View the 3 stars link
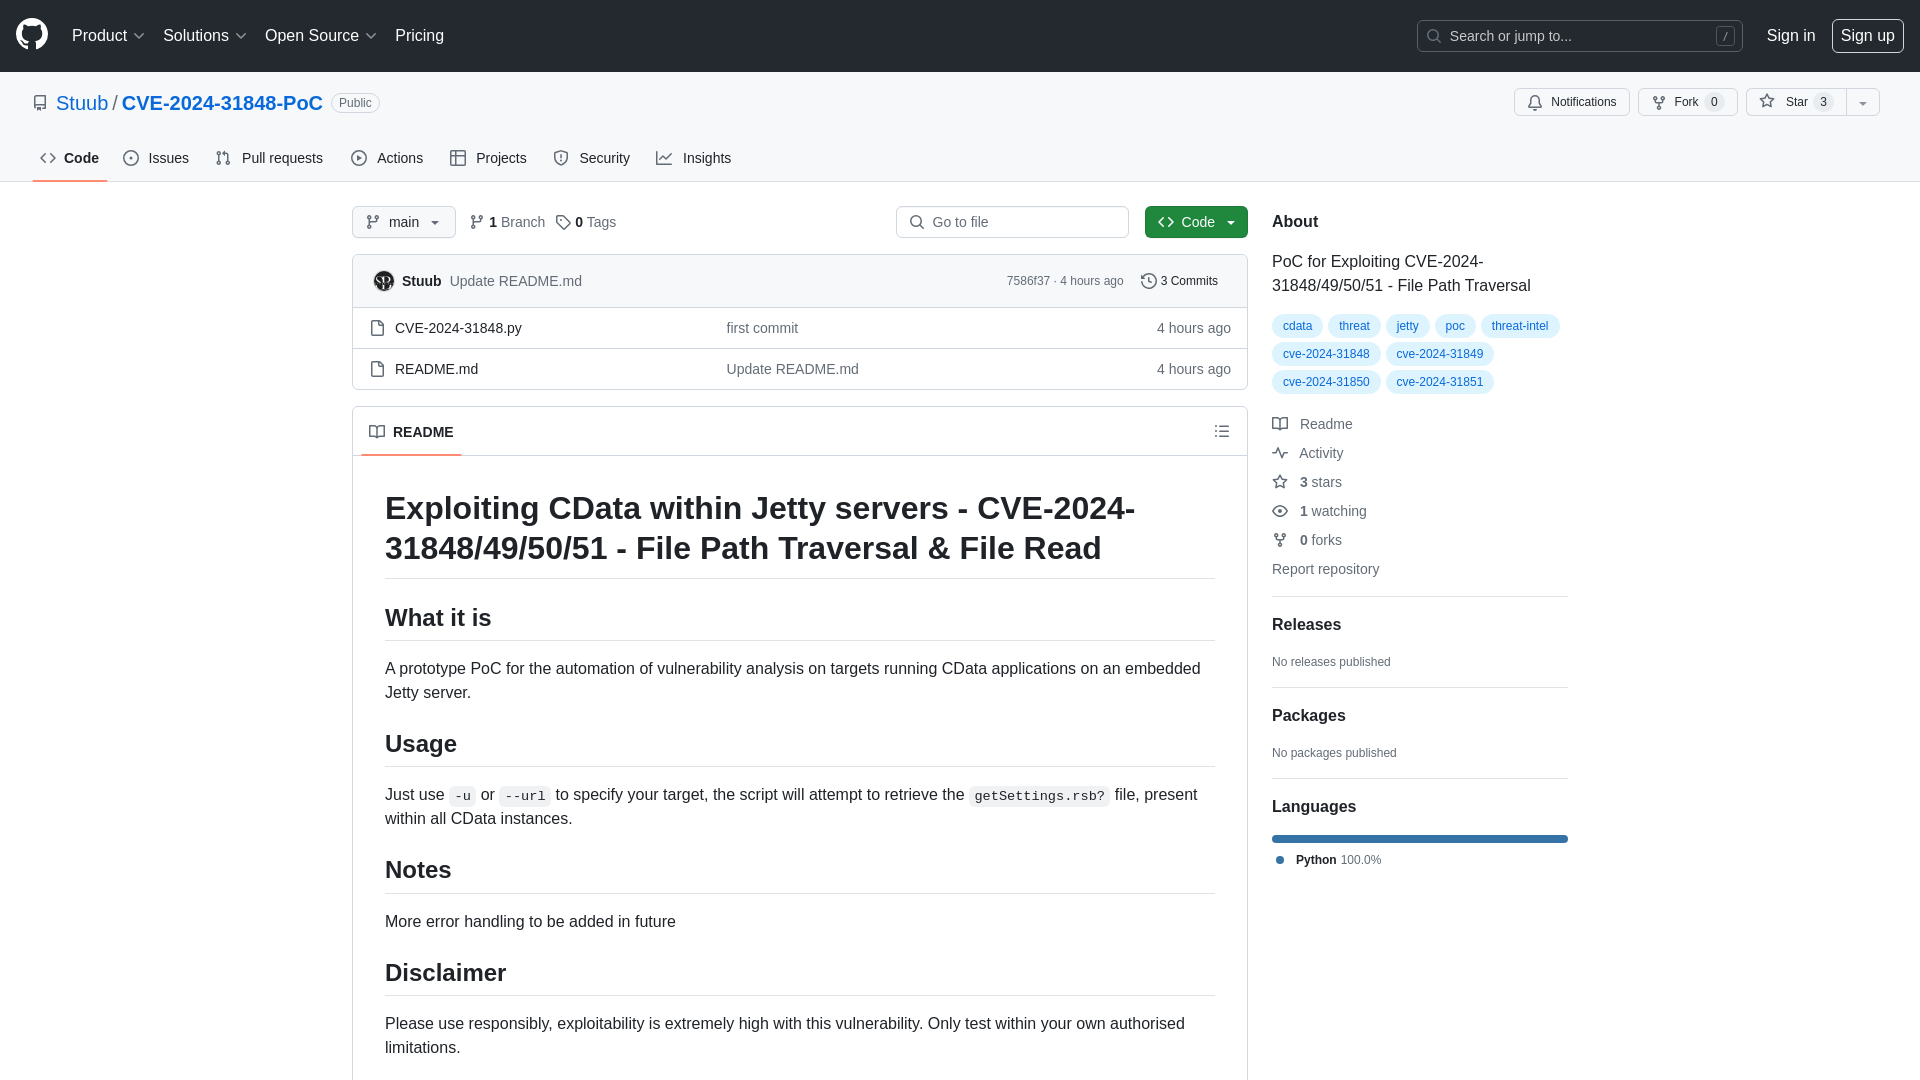Image resolution: width=1920 pixels, height=1080 pixels. pyautogui.click(x=1307, y=482)
